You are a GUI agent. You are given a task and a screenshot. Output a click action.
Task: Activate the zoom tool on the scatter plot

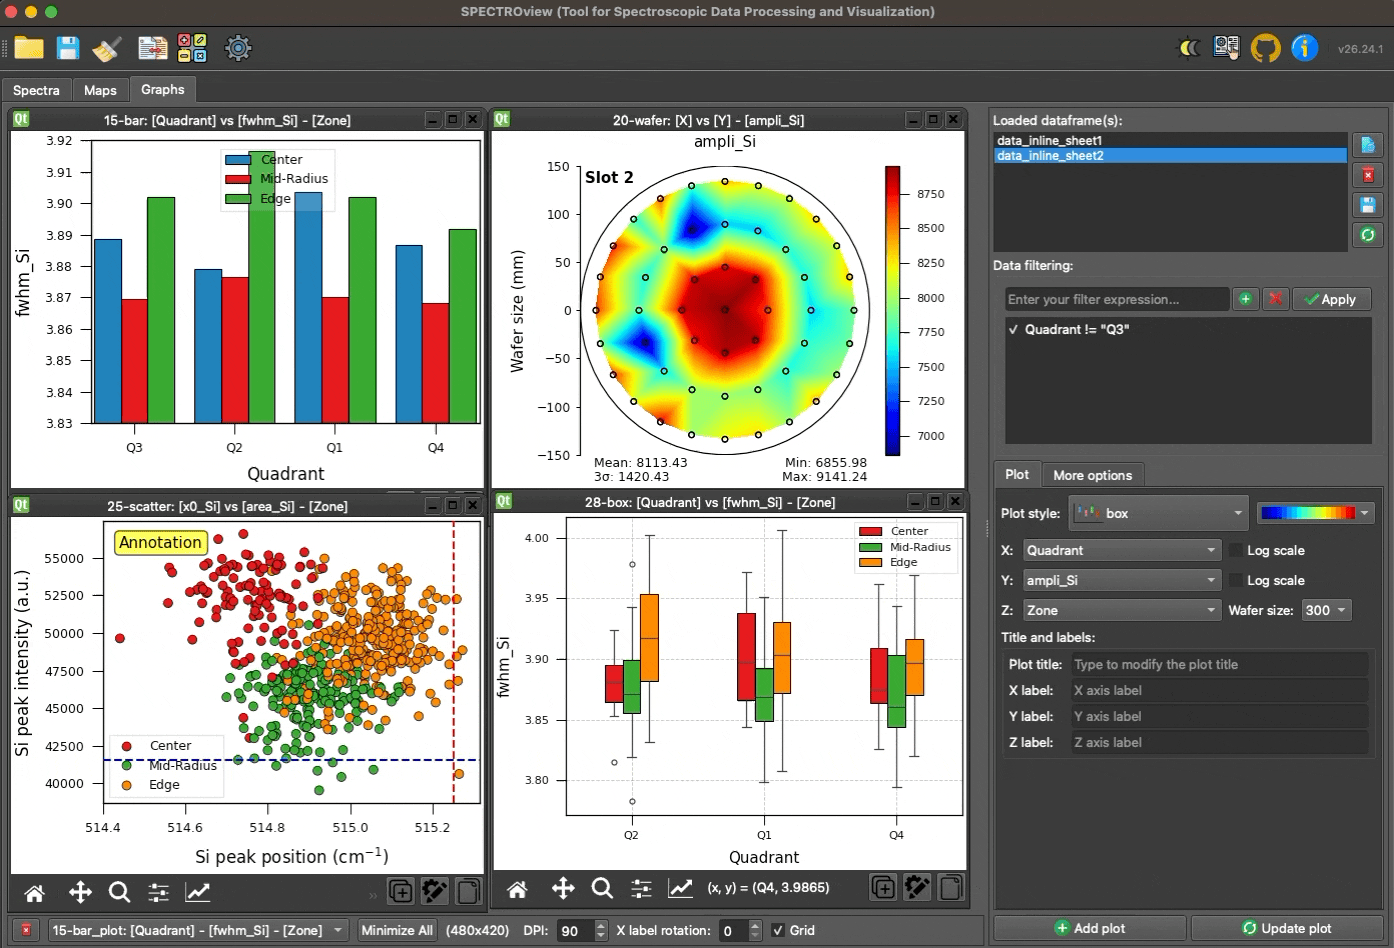(119, 892)
